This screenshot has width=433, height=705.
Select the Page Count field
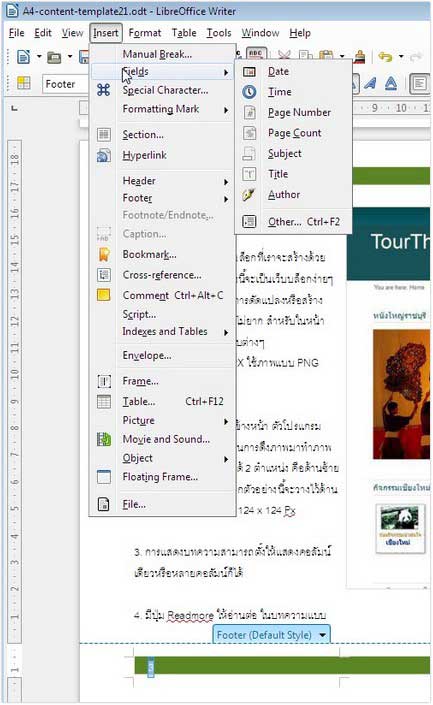click(x=293, y=133)
